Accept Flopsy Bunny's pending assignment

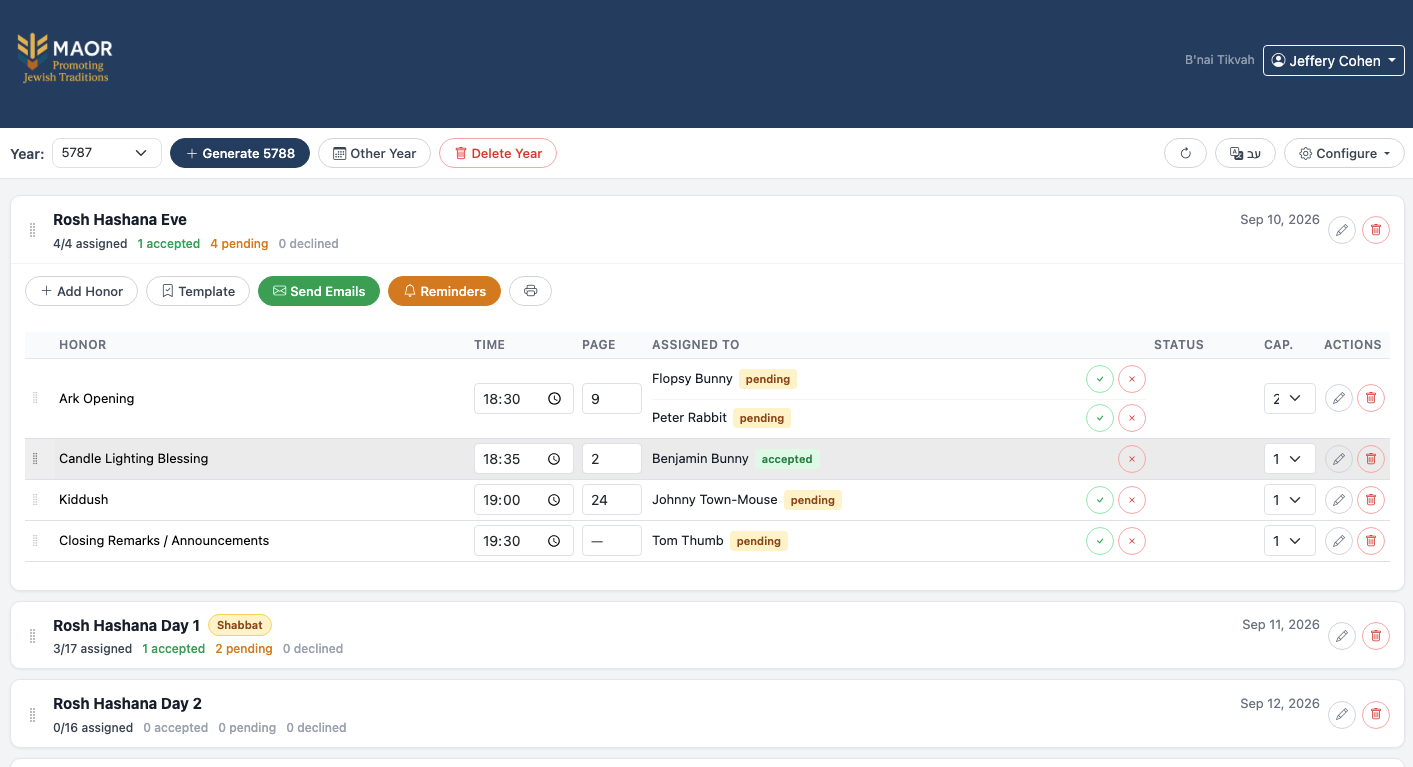[x=1099, y=379]
